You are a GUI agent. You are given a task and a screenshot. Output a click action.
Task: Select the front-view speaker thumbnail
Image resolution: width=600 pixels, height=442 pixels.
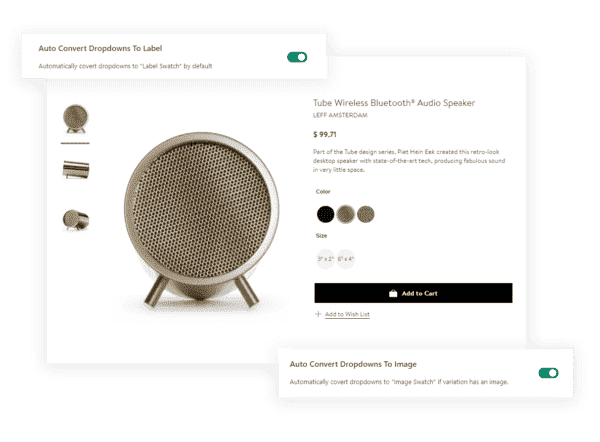pos(75,119)
